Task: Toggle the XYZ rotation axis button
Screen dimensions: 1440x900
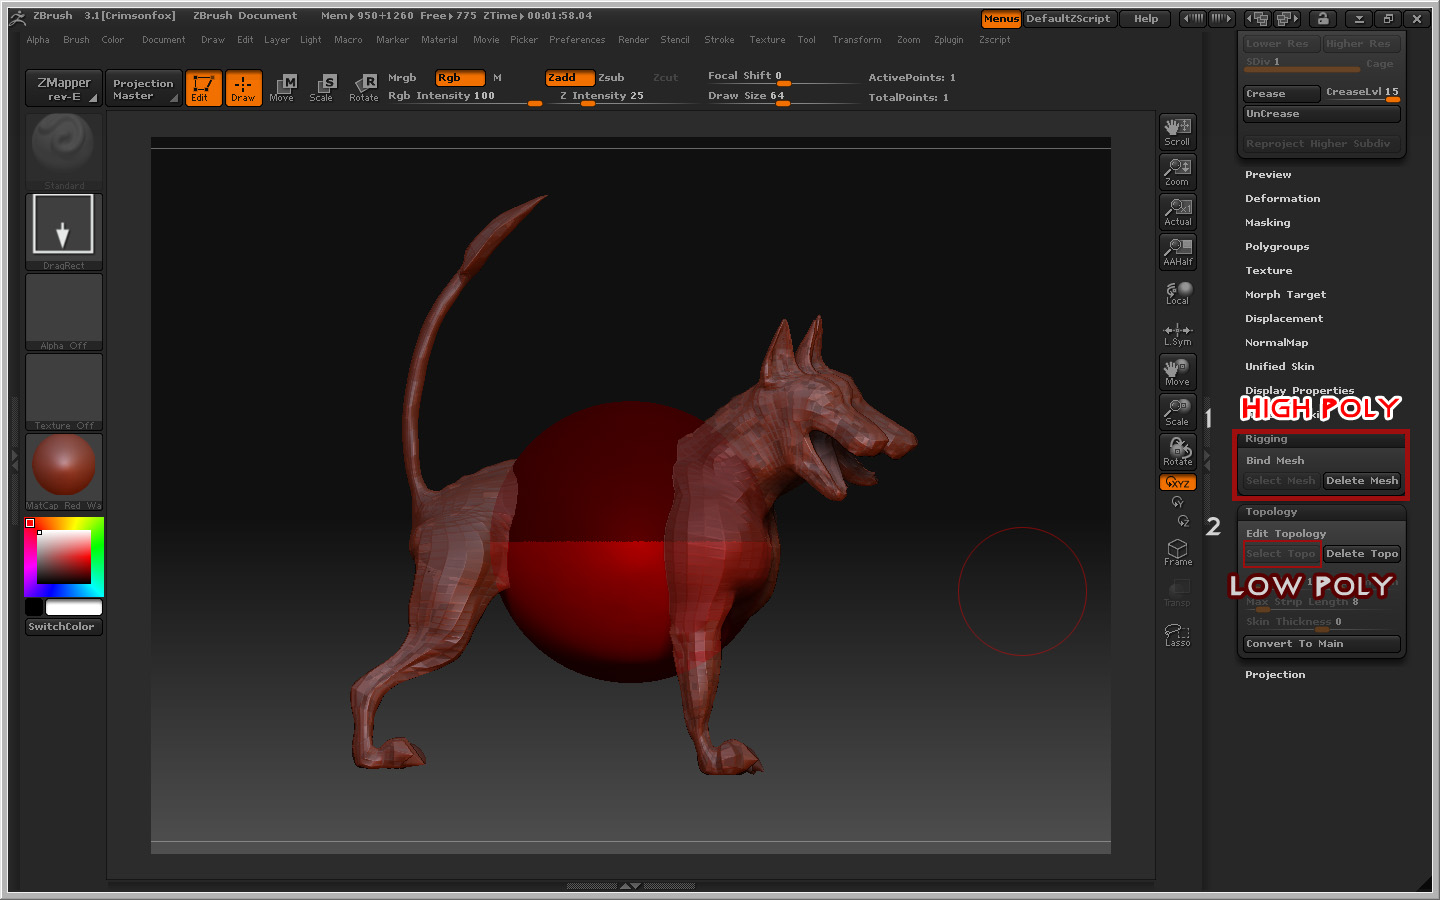Action: click(x=1177, y=483)
